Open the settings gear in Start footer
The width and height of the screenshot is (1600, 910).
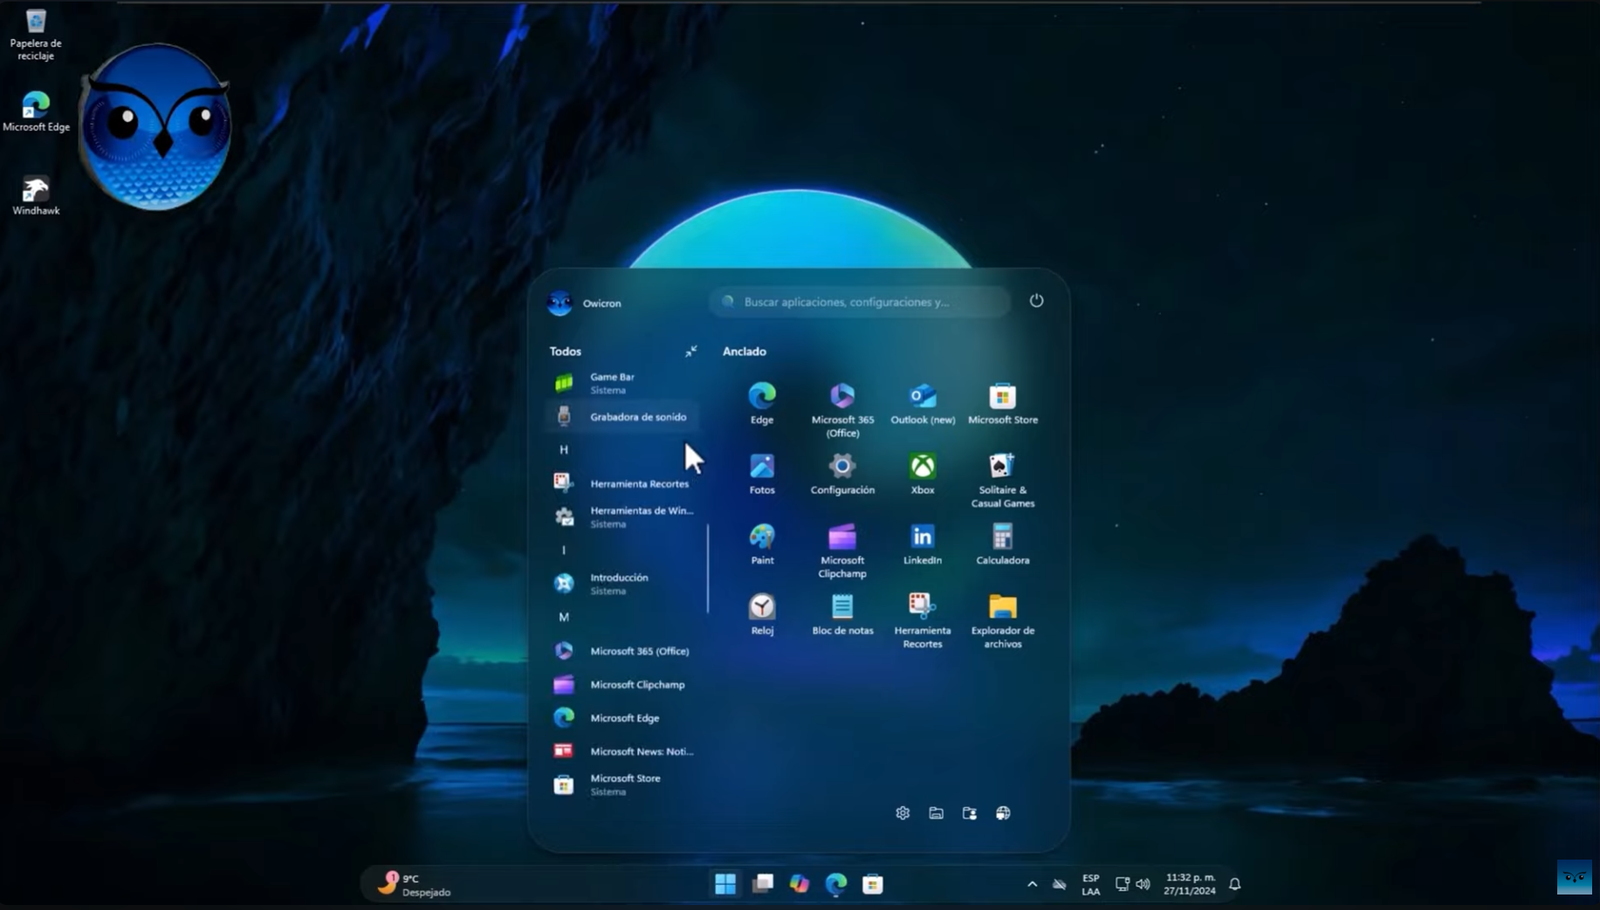[903, 813]
